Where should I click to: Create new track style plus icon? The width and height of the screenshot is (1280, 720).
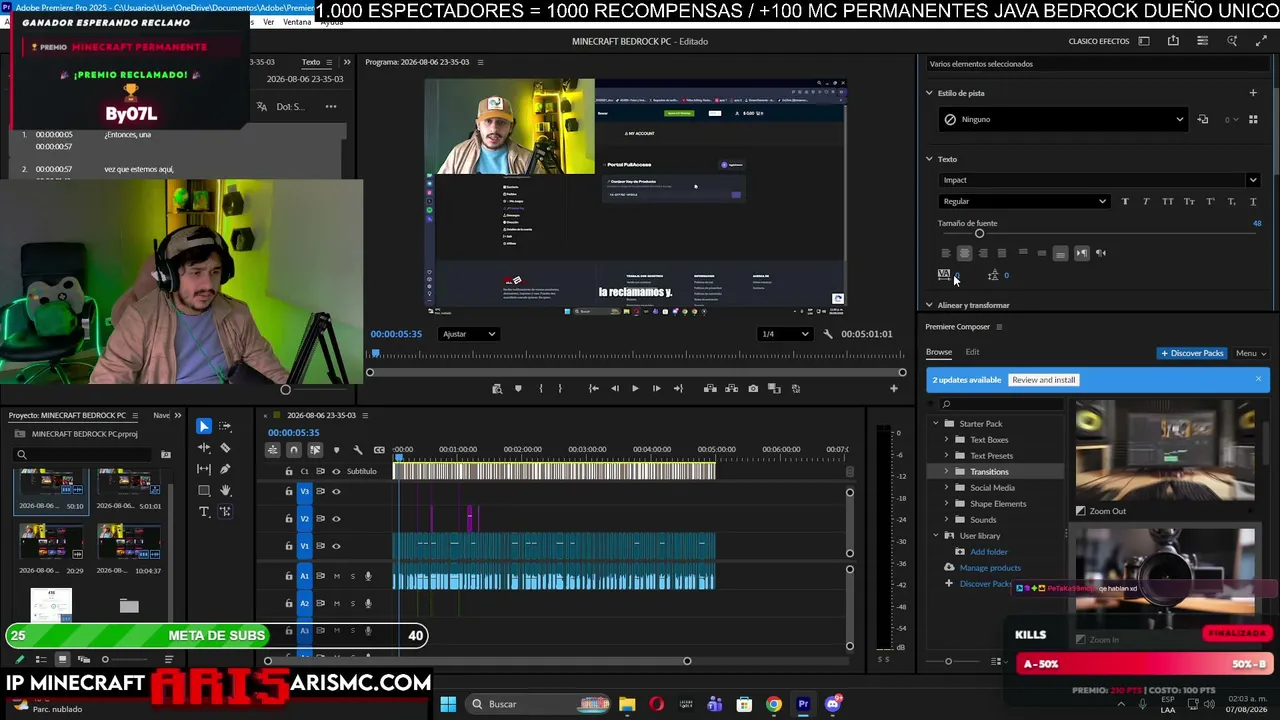point(1252,93)
